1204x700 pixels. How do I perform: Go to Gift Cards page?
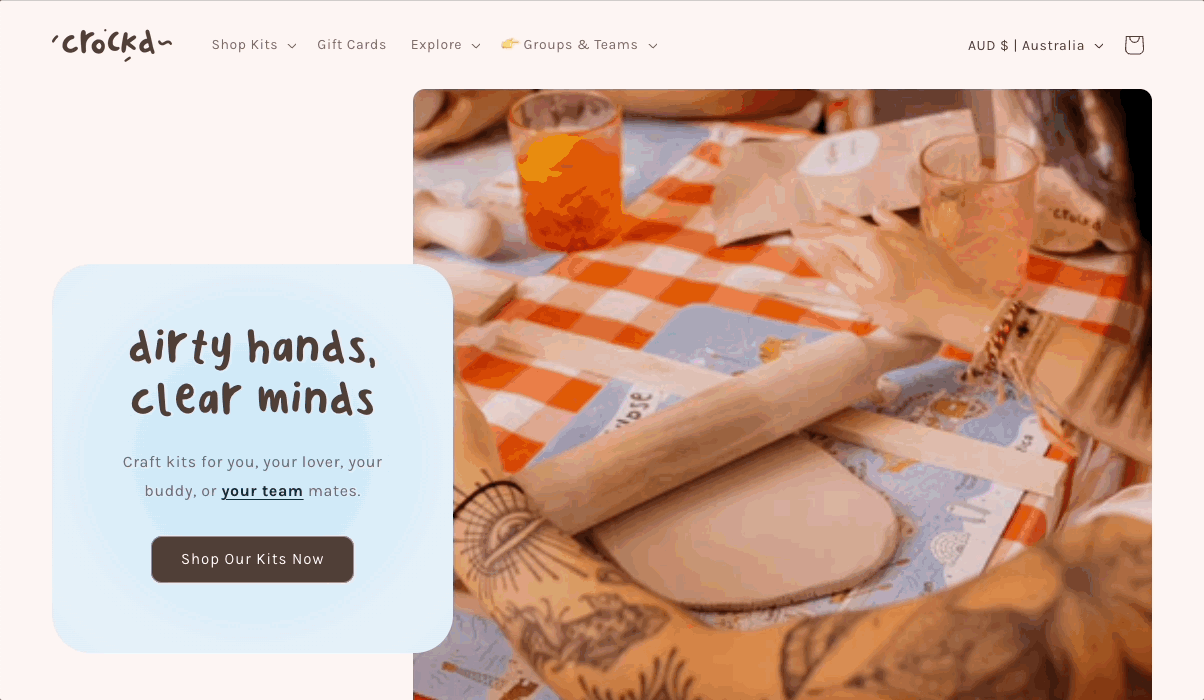coord(352,45)
